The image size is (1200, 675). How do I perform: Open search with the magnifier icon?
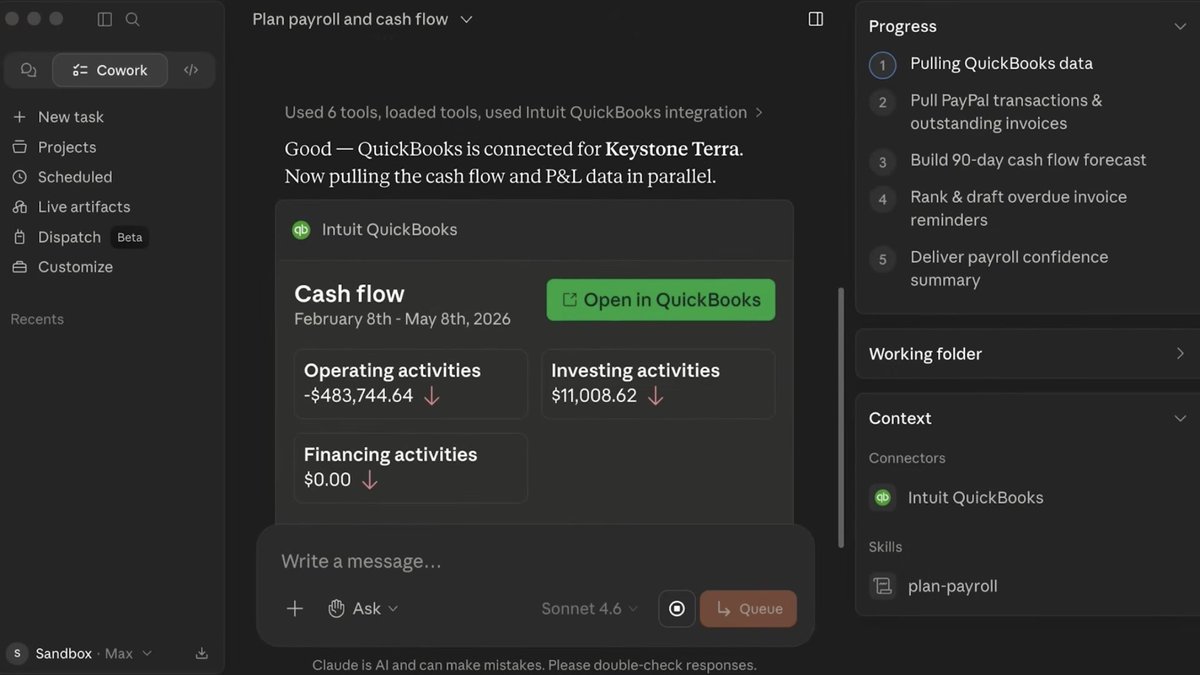[133, 19]
